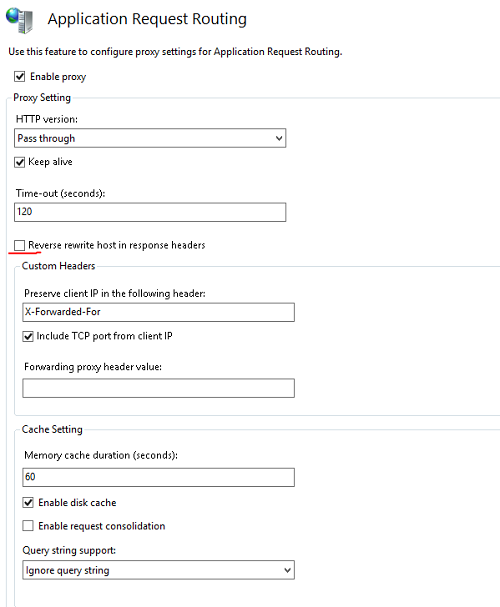Check Enable request consolidation option
Viewport: 500px width, 607px height.
point(28,526)
